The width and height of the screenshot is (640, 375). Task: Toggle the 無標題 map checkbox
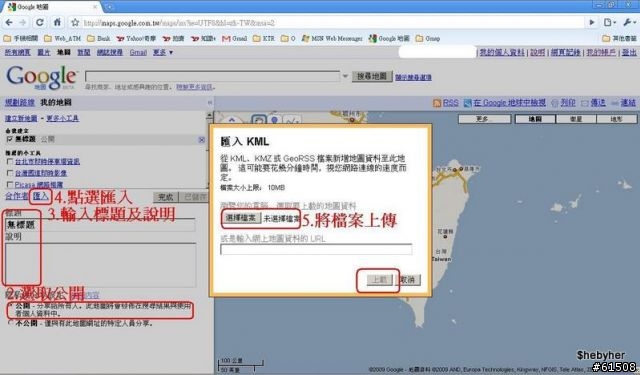pos(10,139)
